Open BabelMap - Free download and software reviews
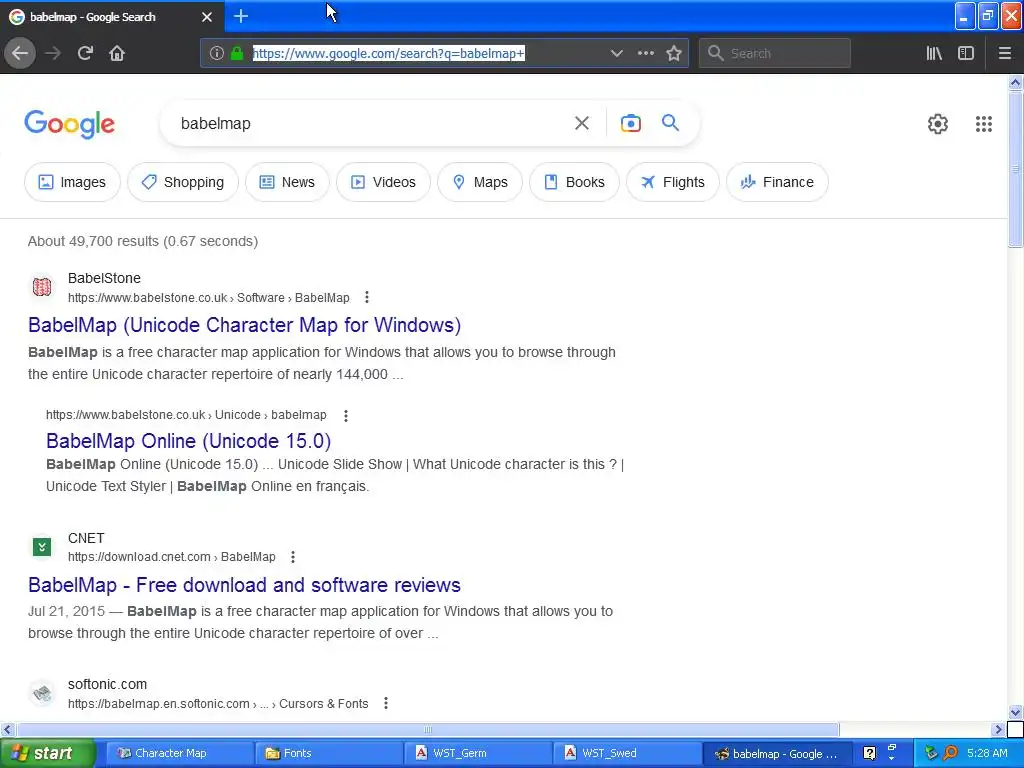 tap(244, 584)
